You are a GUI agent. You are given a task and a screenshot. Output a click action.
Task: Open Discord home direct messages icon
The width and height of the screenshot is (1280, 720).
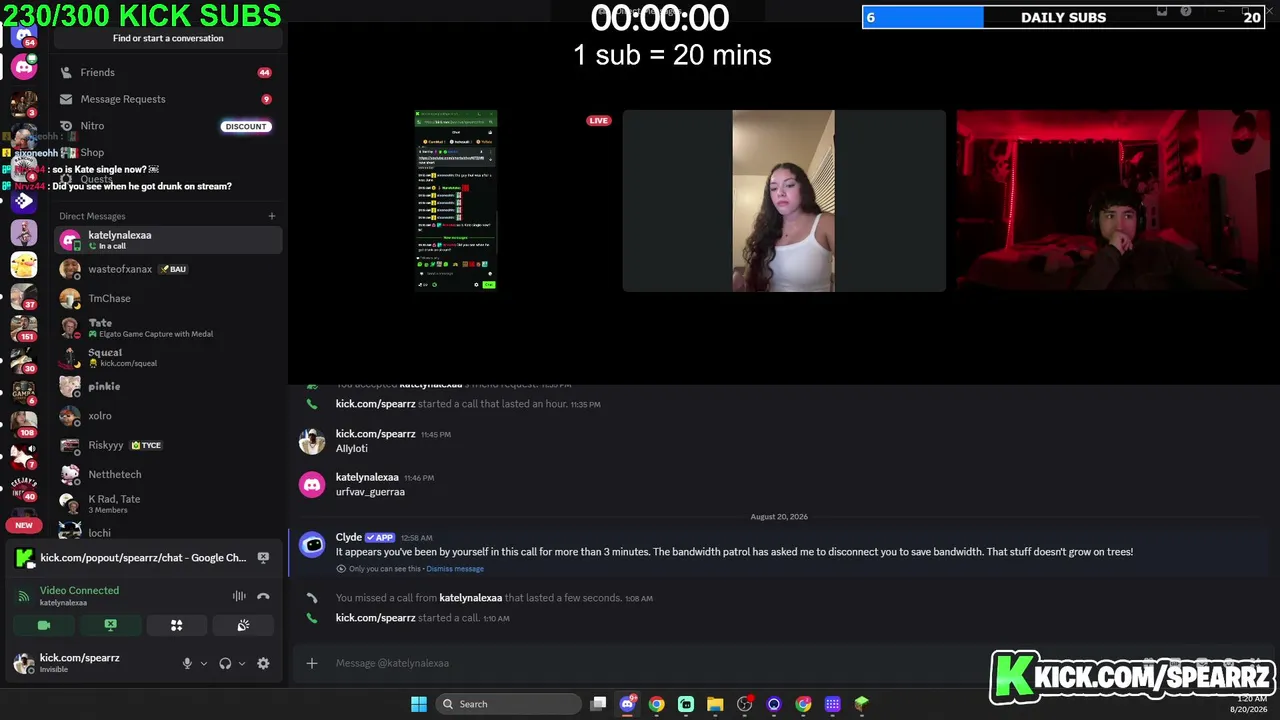point(24,37)
